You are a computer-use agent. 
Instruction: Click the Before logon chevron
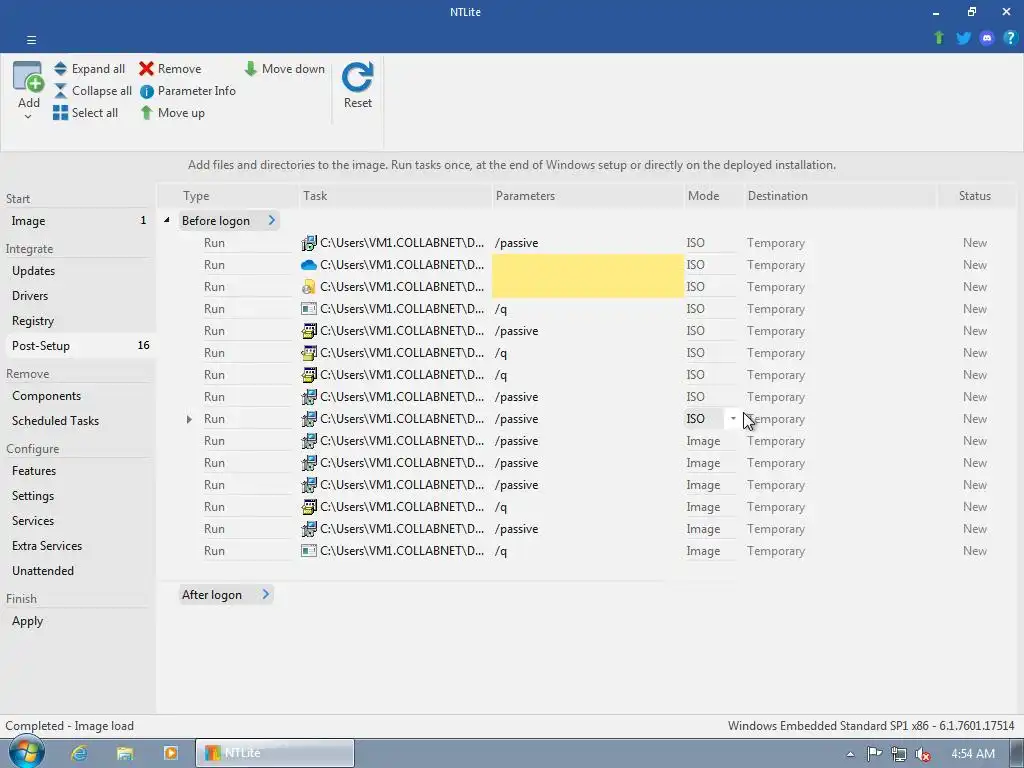click(272, 221)
